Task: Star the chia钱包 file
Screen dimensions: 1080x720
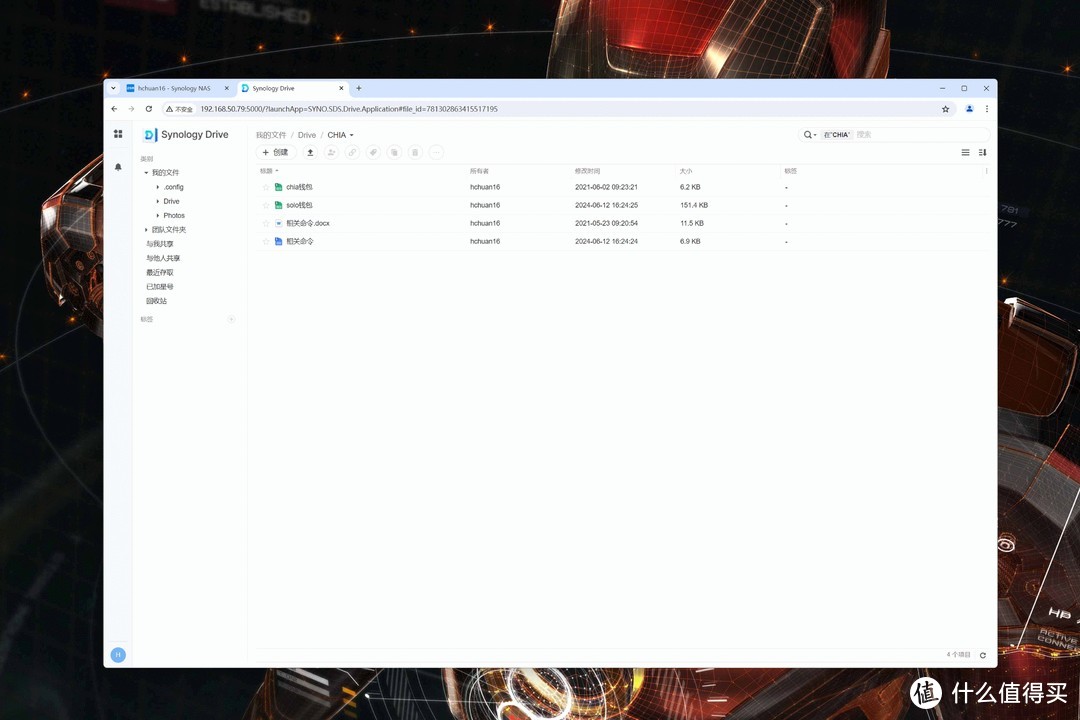Action: (266, 187)
